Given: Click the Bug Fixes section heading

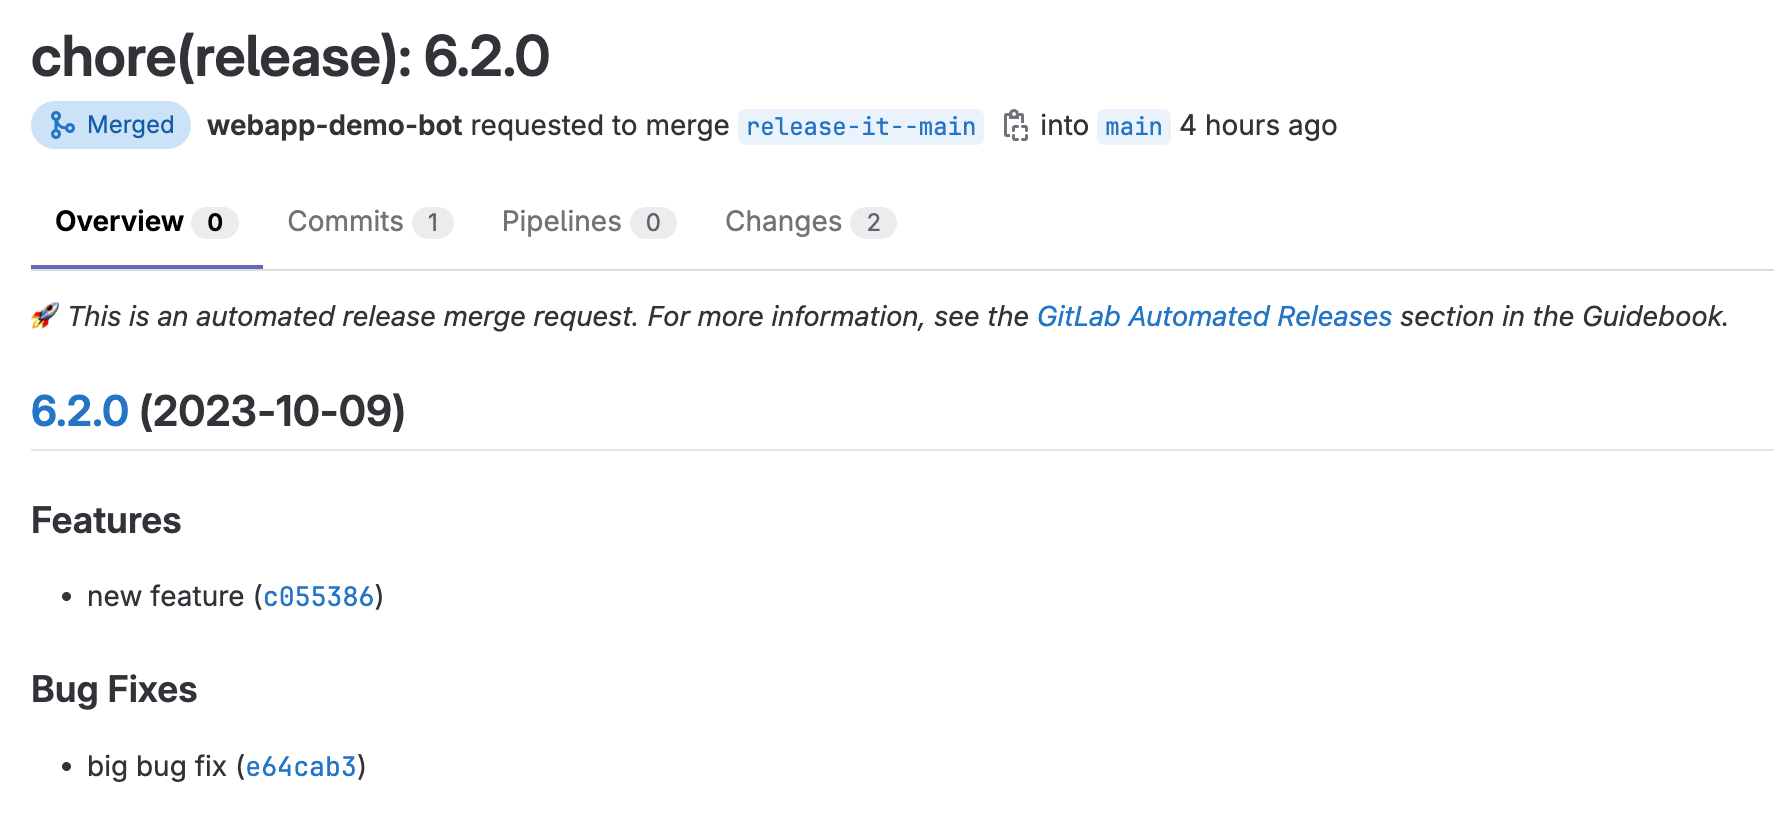Looking at the screenshot, I should (114, 690).
